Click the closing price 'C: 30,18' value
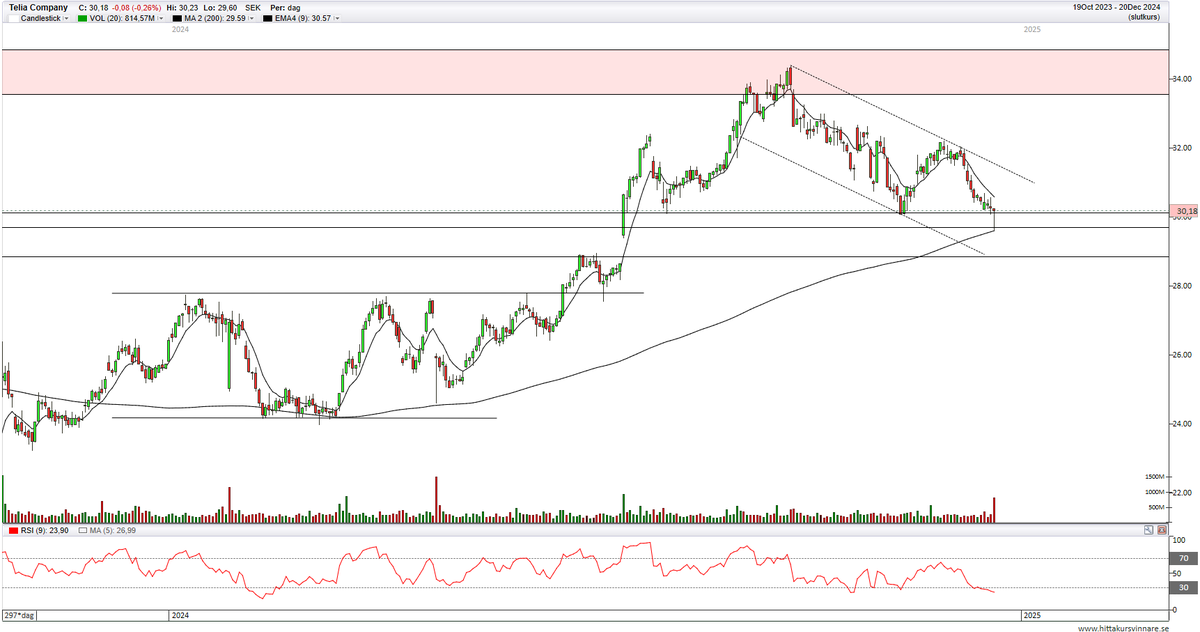Viewport: 1200px width, 632px height. coord(92,8)
